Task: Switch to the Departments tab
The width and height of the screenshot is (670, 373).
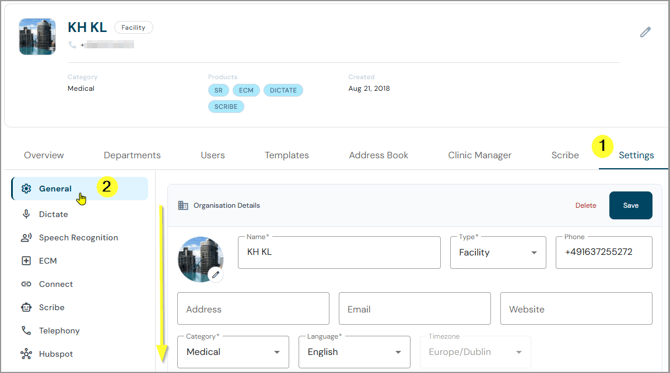Action: 132,155
